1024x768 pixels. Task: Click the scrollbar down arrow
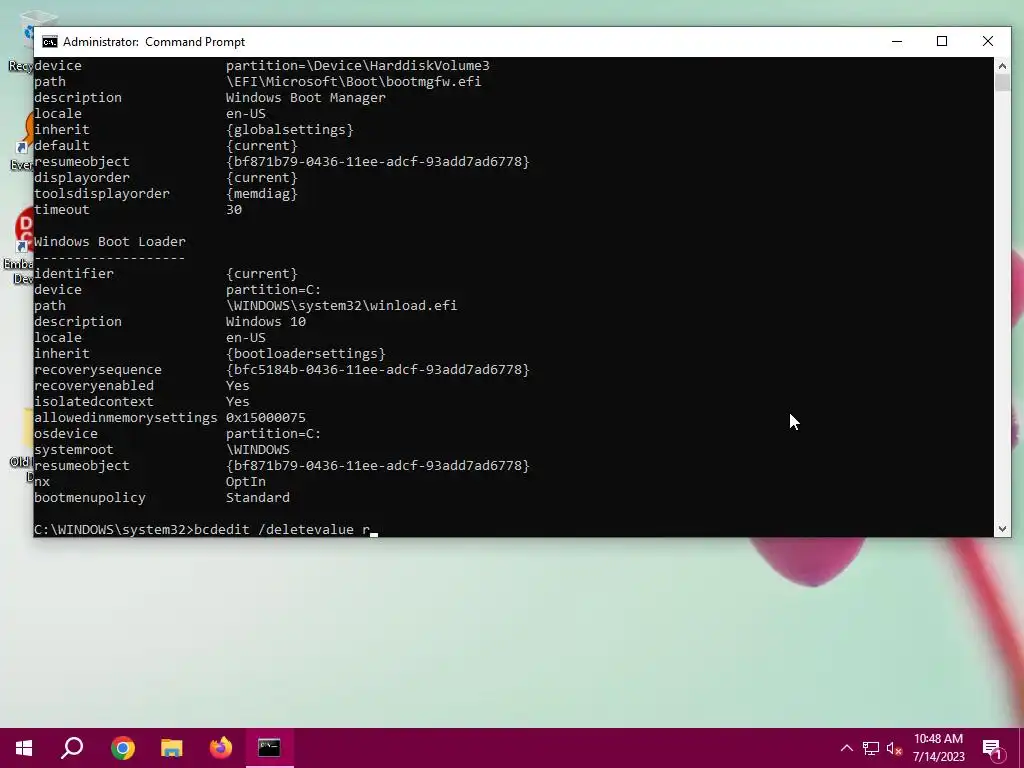[x=1002, y=529]
